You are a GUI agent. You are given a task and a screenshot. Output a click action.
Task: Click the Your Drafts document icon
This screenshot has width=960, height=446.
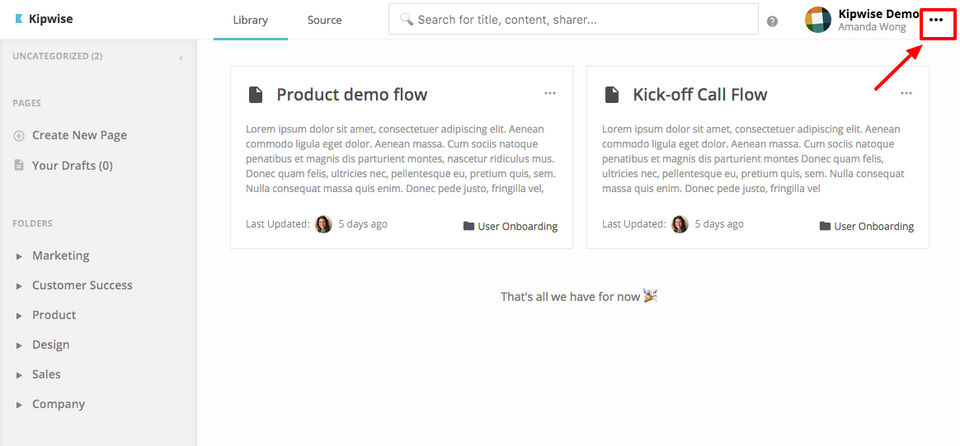19,165
